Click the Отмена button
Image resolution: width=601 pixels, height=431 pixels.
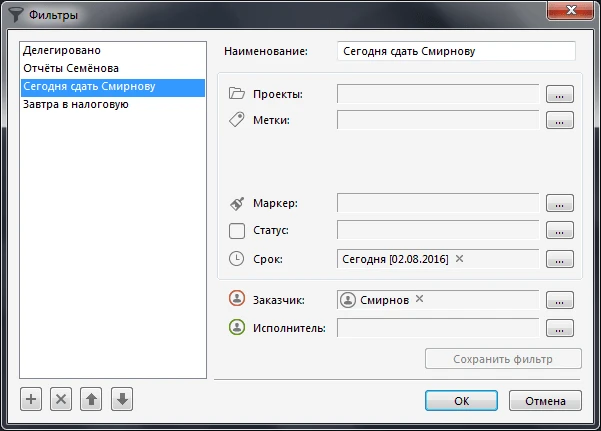[544, 400]
